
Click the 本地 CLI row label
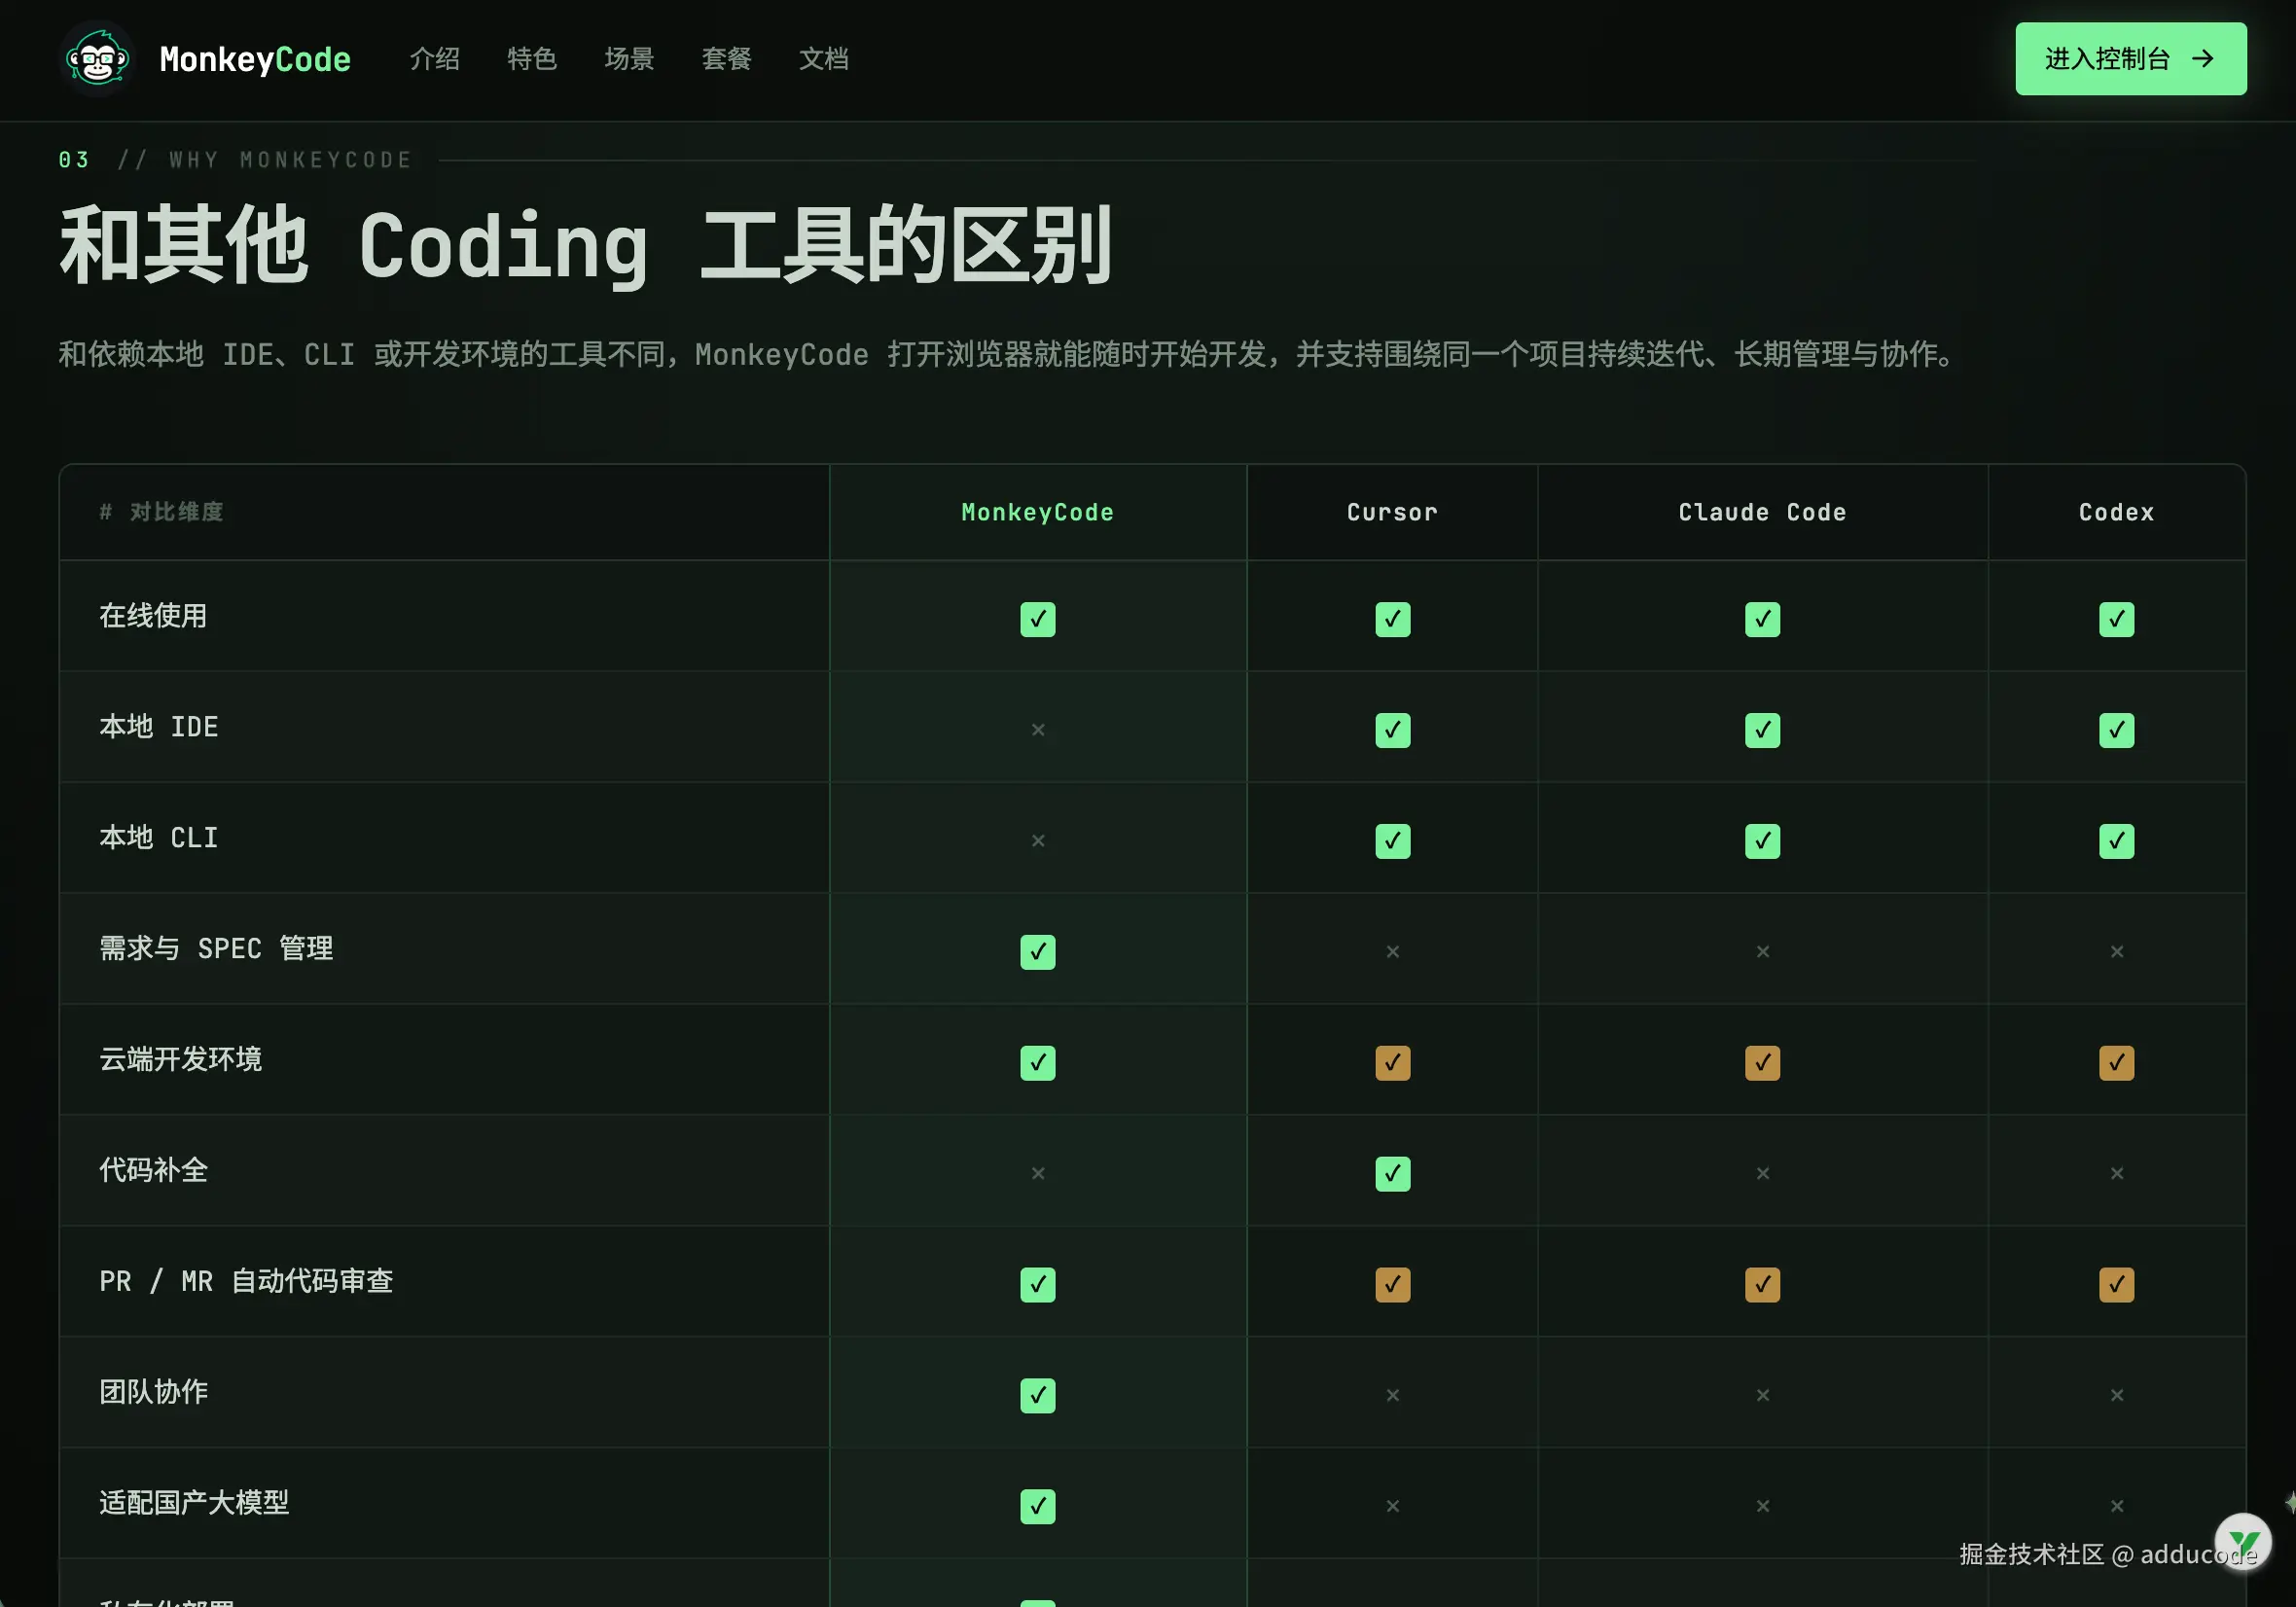(x=158, y=838)
